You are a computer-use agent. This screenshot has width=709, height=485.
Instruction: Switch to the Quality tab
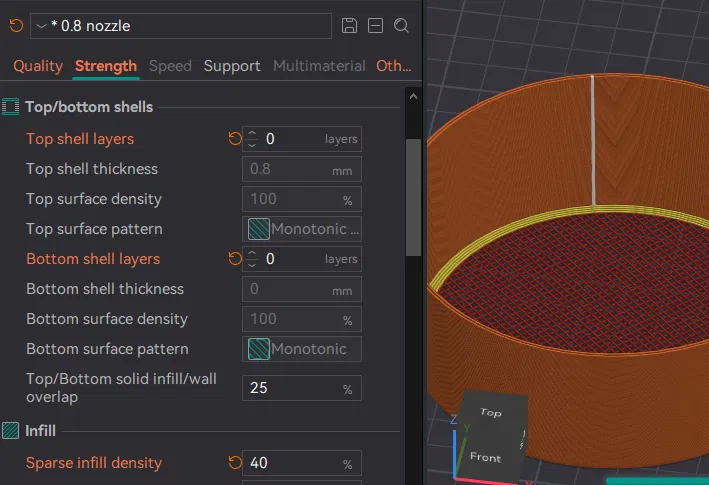pos(38,66)
